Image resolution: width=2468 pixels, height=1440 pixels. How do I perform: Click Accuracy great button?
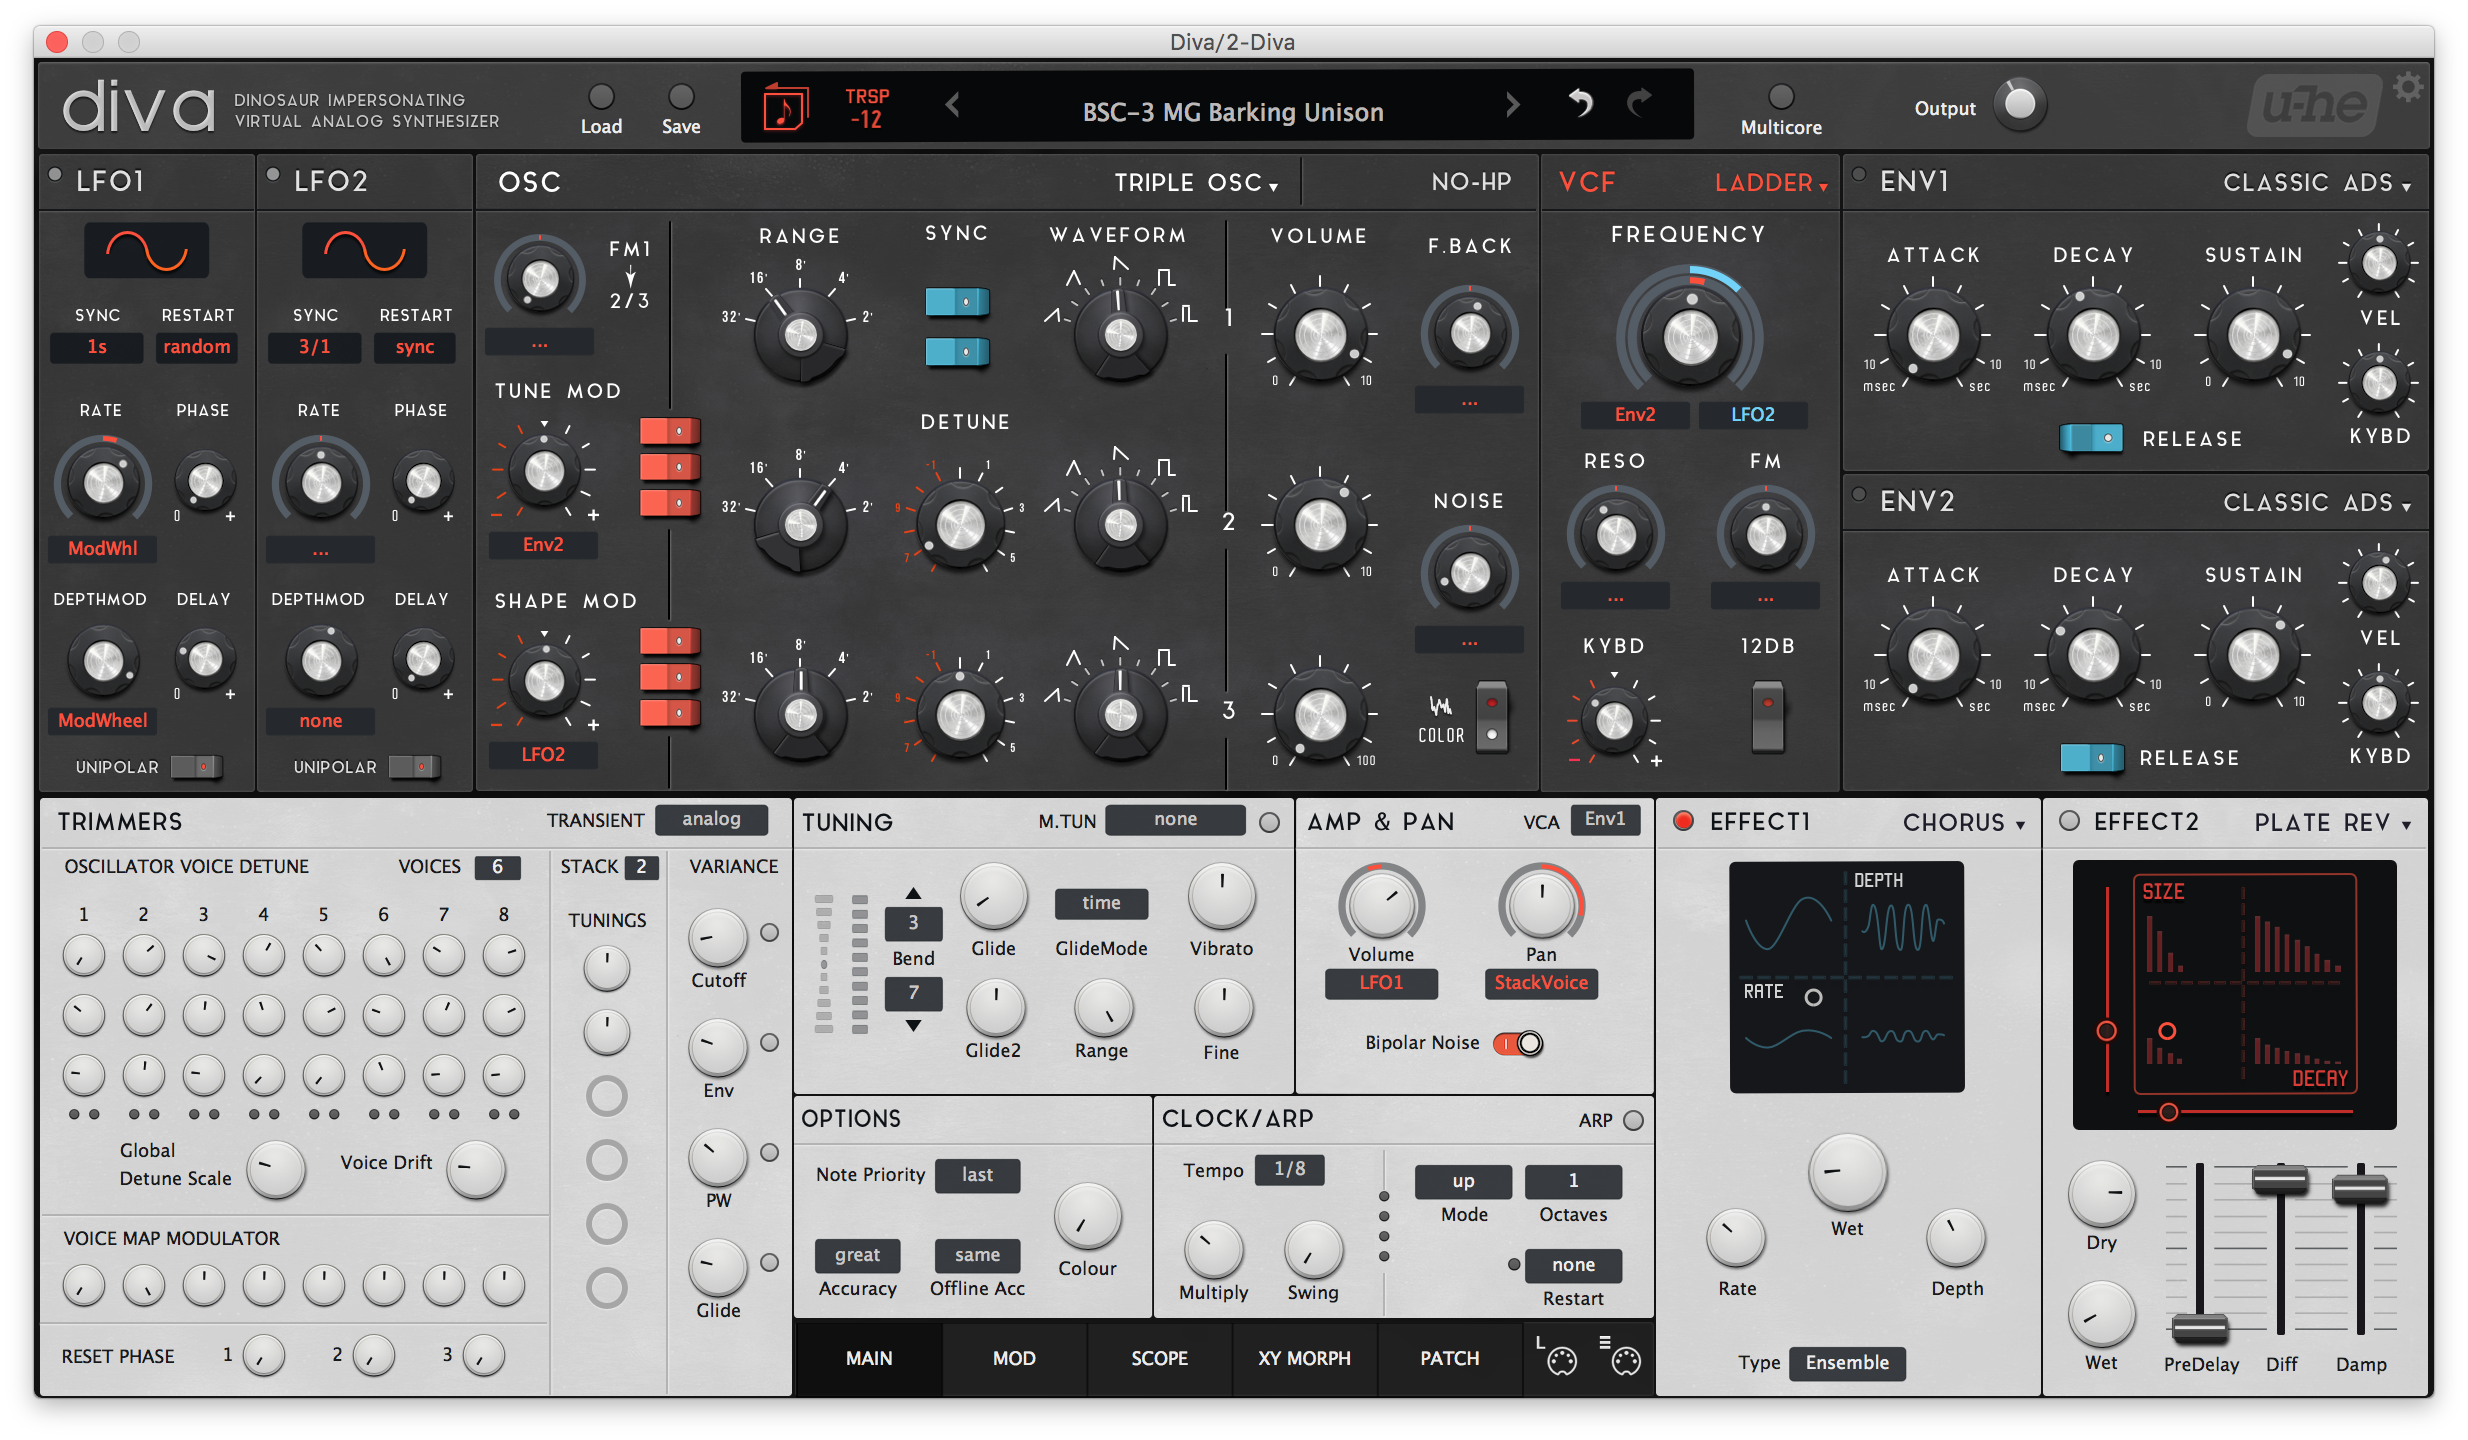[x=857, y=1255]
